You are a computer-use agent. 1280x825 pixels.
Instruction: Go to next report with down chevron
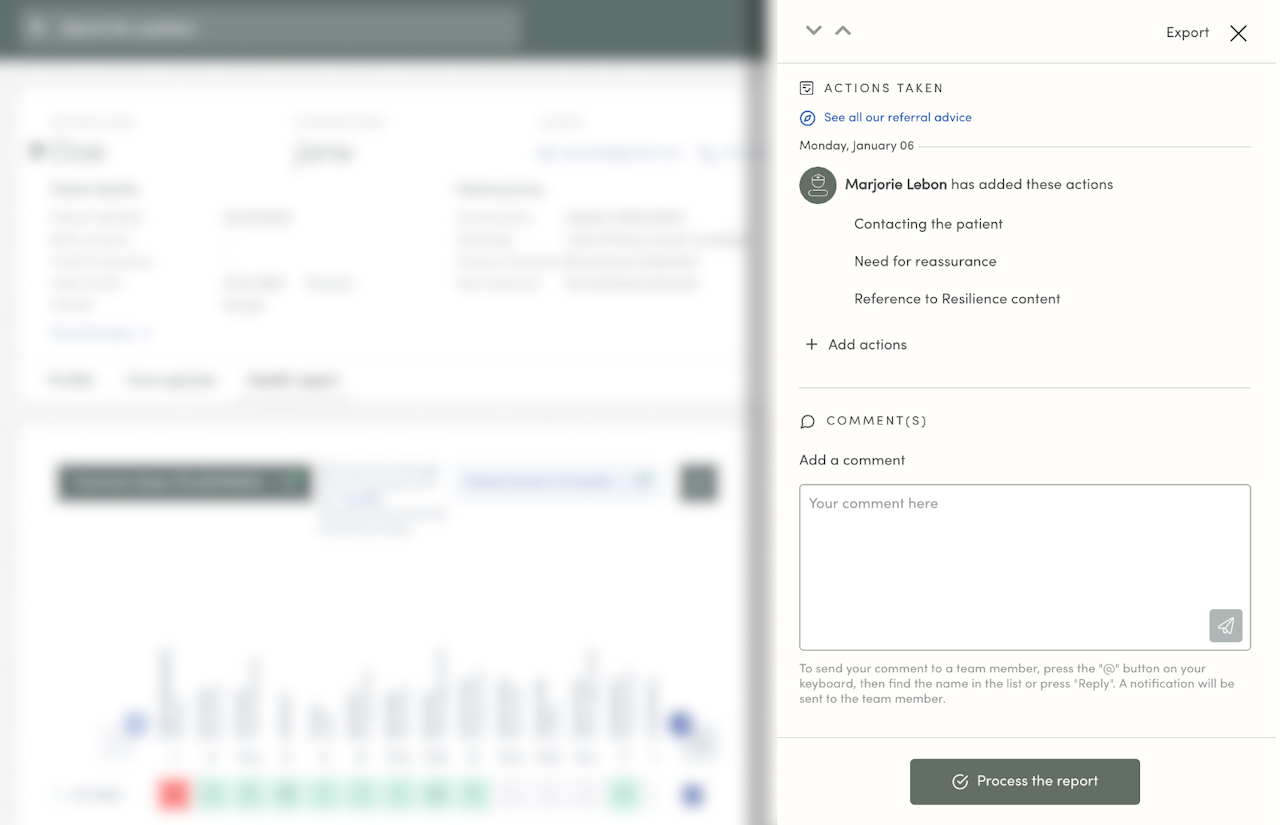point(813,31)
